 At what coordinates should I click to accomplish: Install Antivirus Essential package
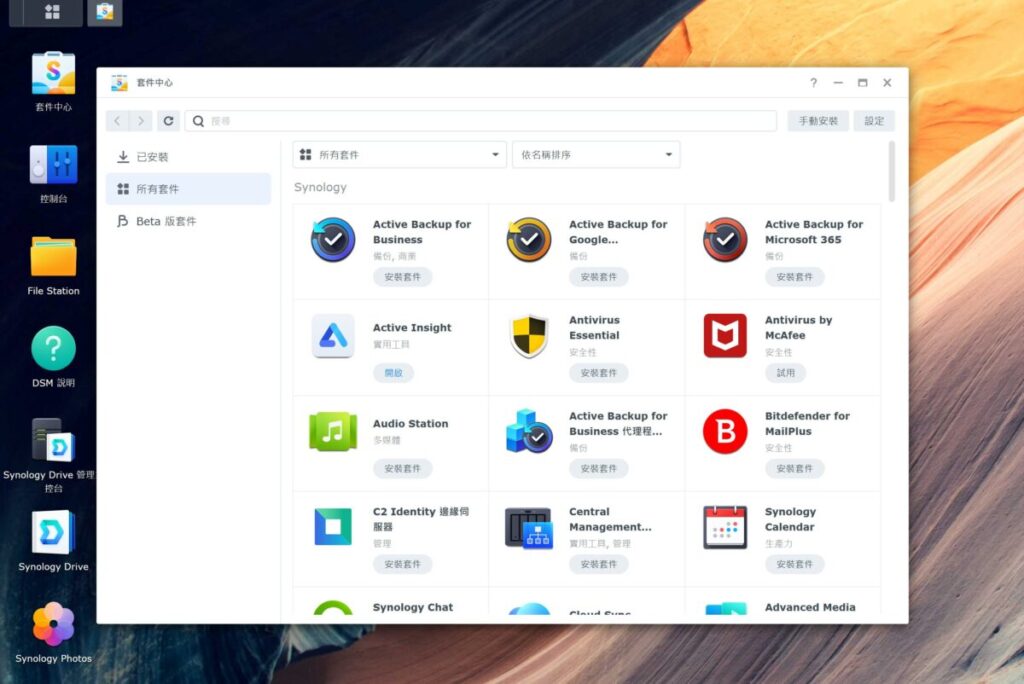(x=598, y=373)
